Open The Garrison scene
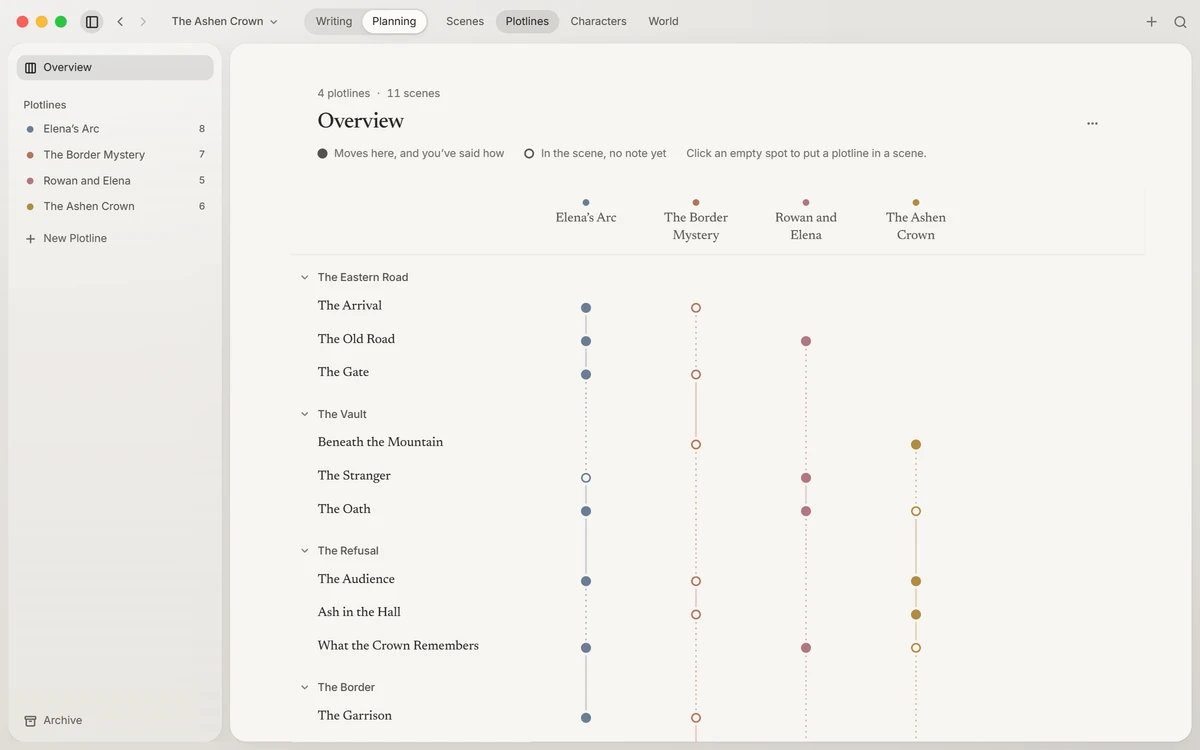This screenshot has width=1200, height=750. click(x=355, y=716)
